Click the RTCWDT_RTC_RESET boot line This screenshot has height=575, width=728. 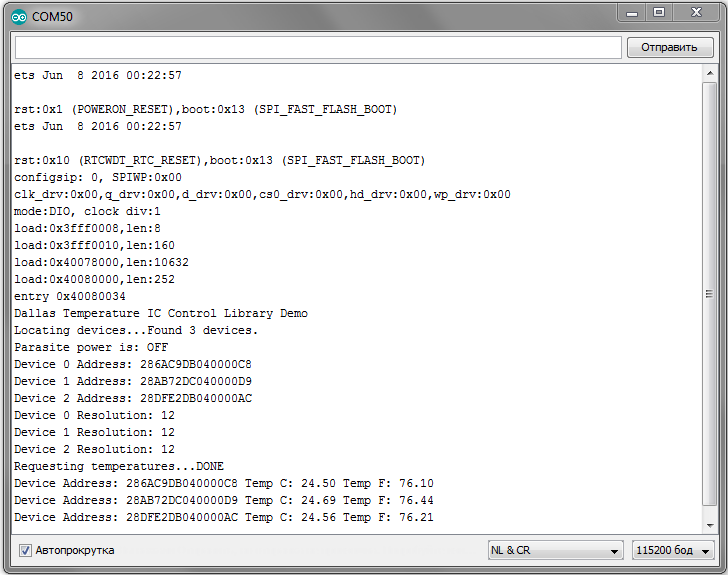pos(220,161)
